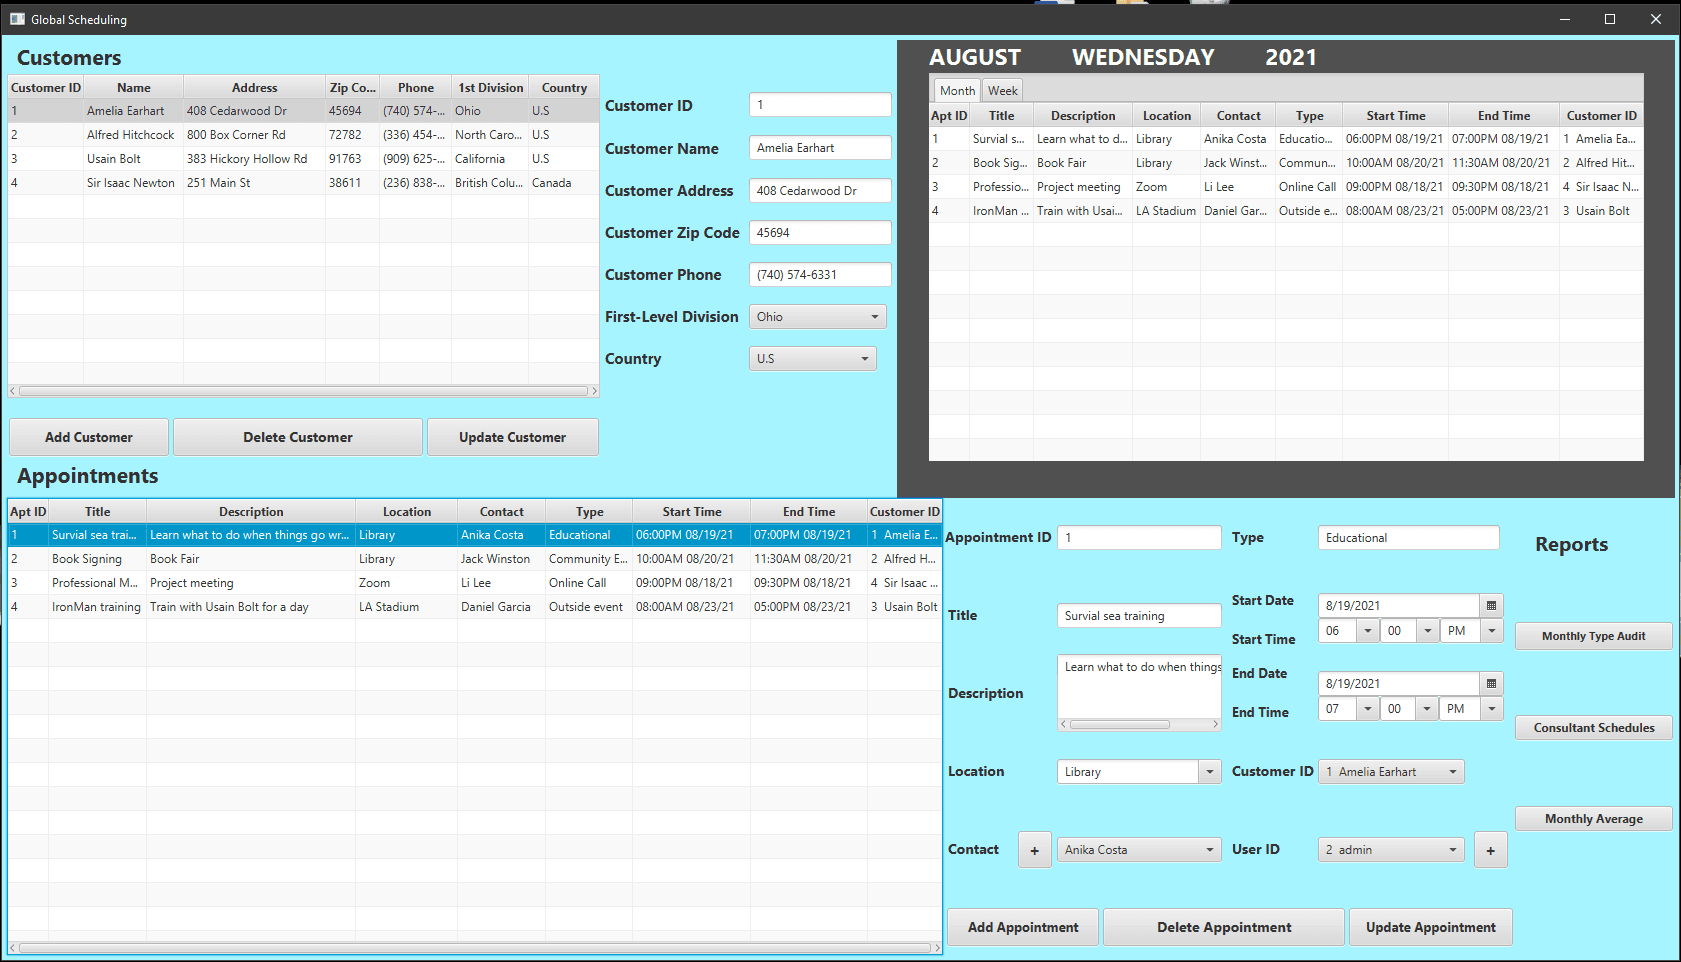Sort Appointments table by Start Time header
1681x962 pixels.
click(692, 512)
